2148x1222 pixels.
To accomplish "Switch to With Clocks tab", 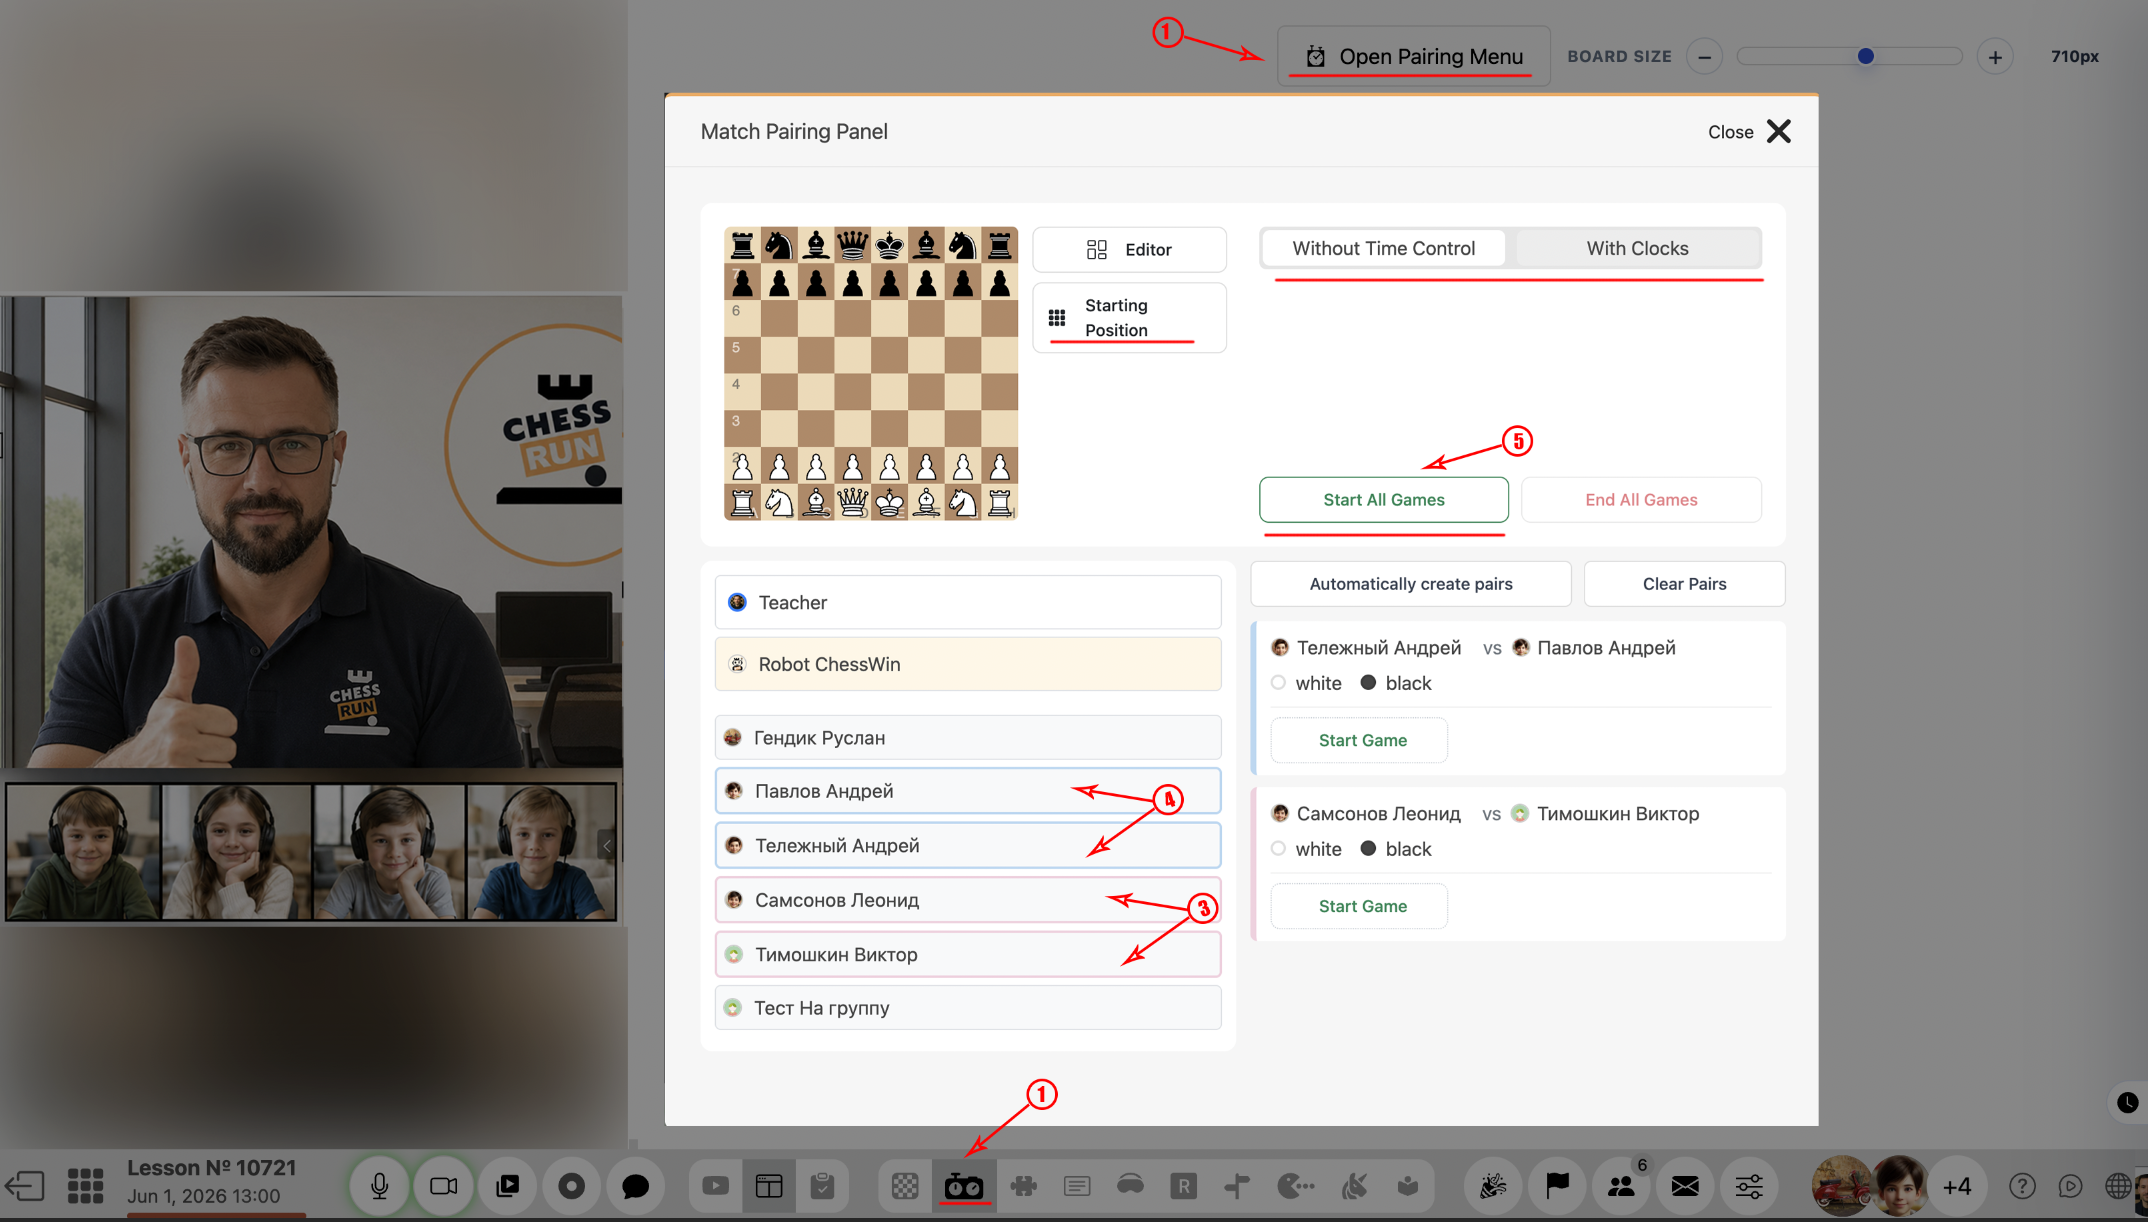I will [1637, 248].
